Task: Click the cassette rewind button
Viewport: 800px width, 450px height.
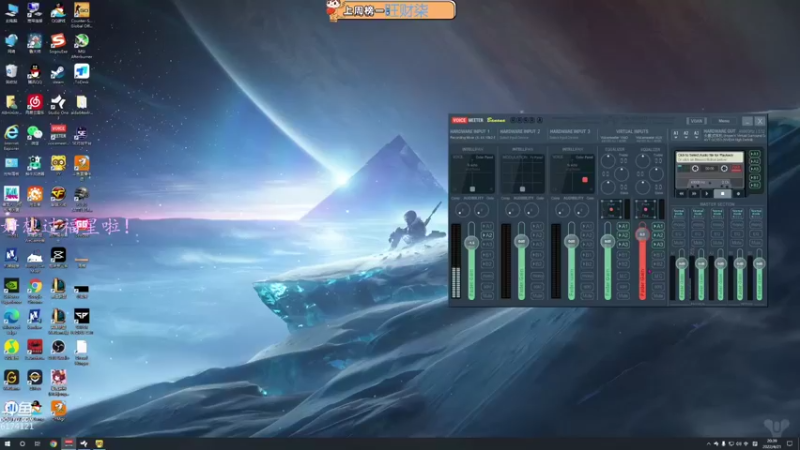Action: (682, 194)
